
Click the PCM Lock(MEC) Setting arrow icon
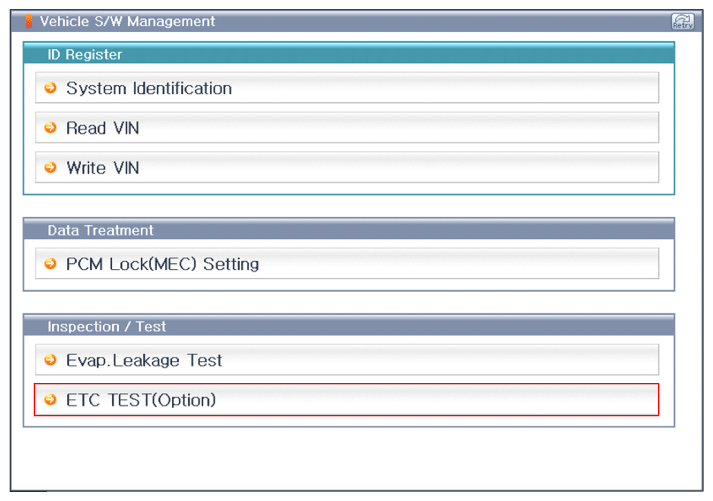51,264
